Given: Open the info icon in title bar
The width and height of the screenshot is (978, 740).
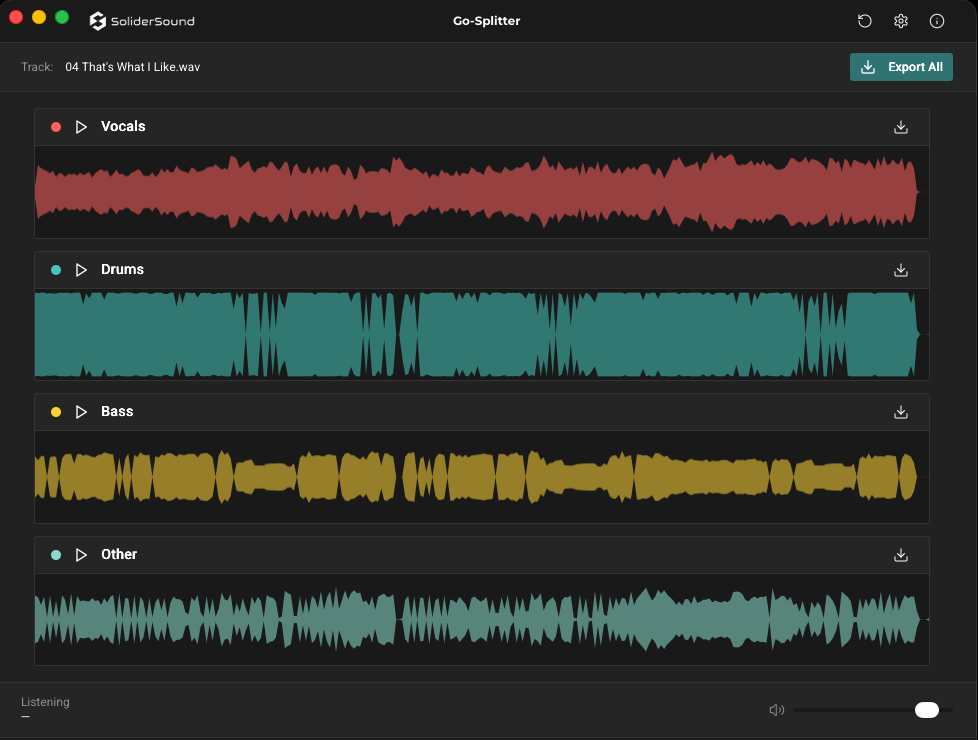Looking at the screenshot, I should pyautogui.click(x=937, y=21).
